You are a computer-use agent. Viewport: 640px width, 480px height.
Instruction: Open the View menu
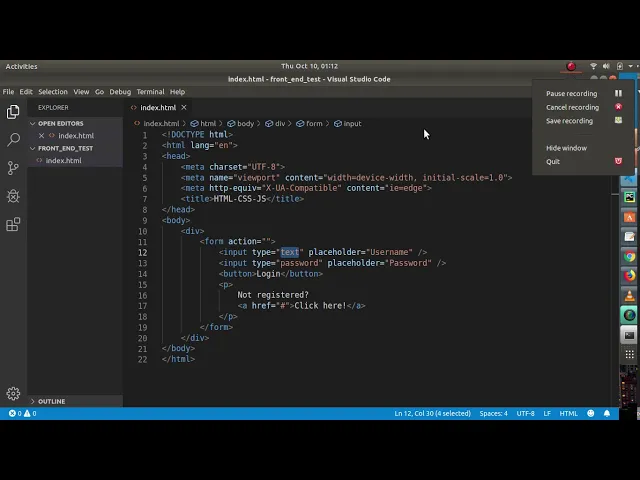81,92
